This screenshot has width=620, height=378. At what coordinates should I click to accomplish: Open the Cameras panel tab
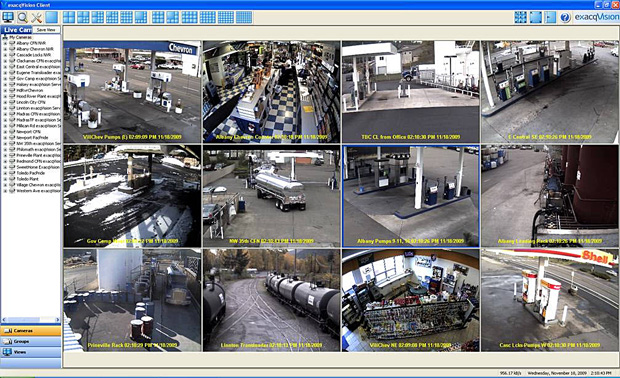point(31,331)
